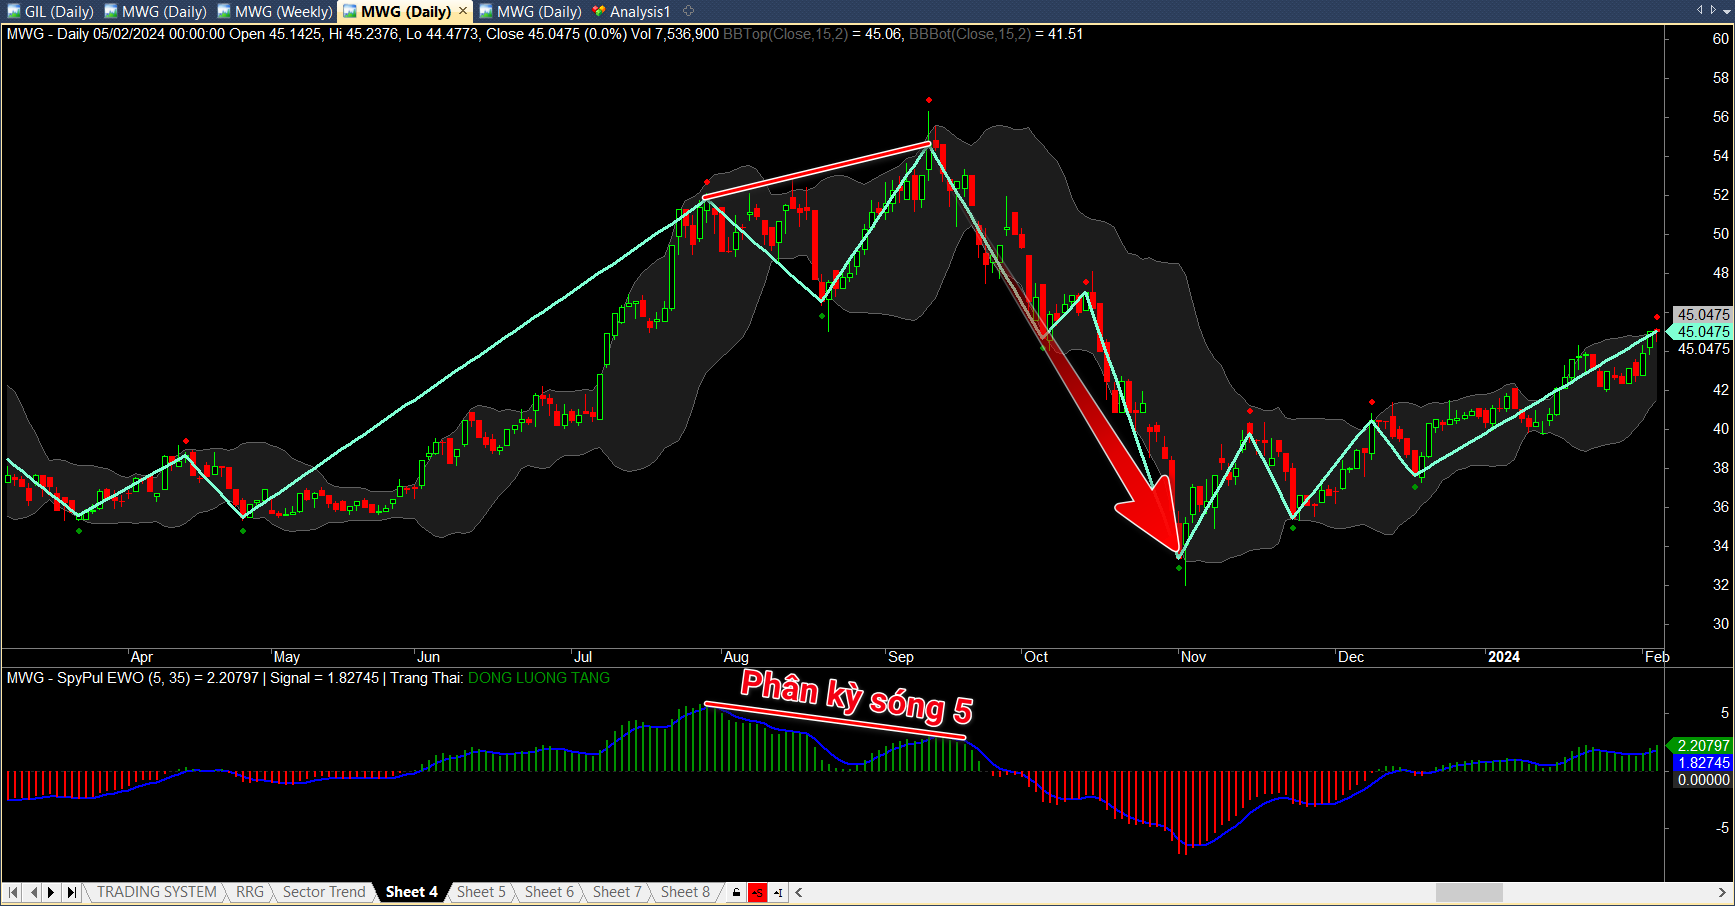Click the red S symbol-link icon
The image size is (1735, 906).
pos(757,892)
